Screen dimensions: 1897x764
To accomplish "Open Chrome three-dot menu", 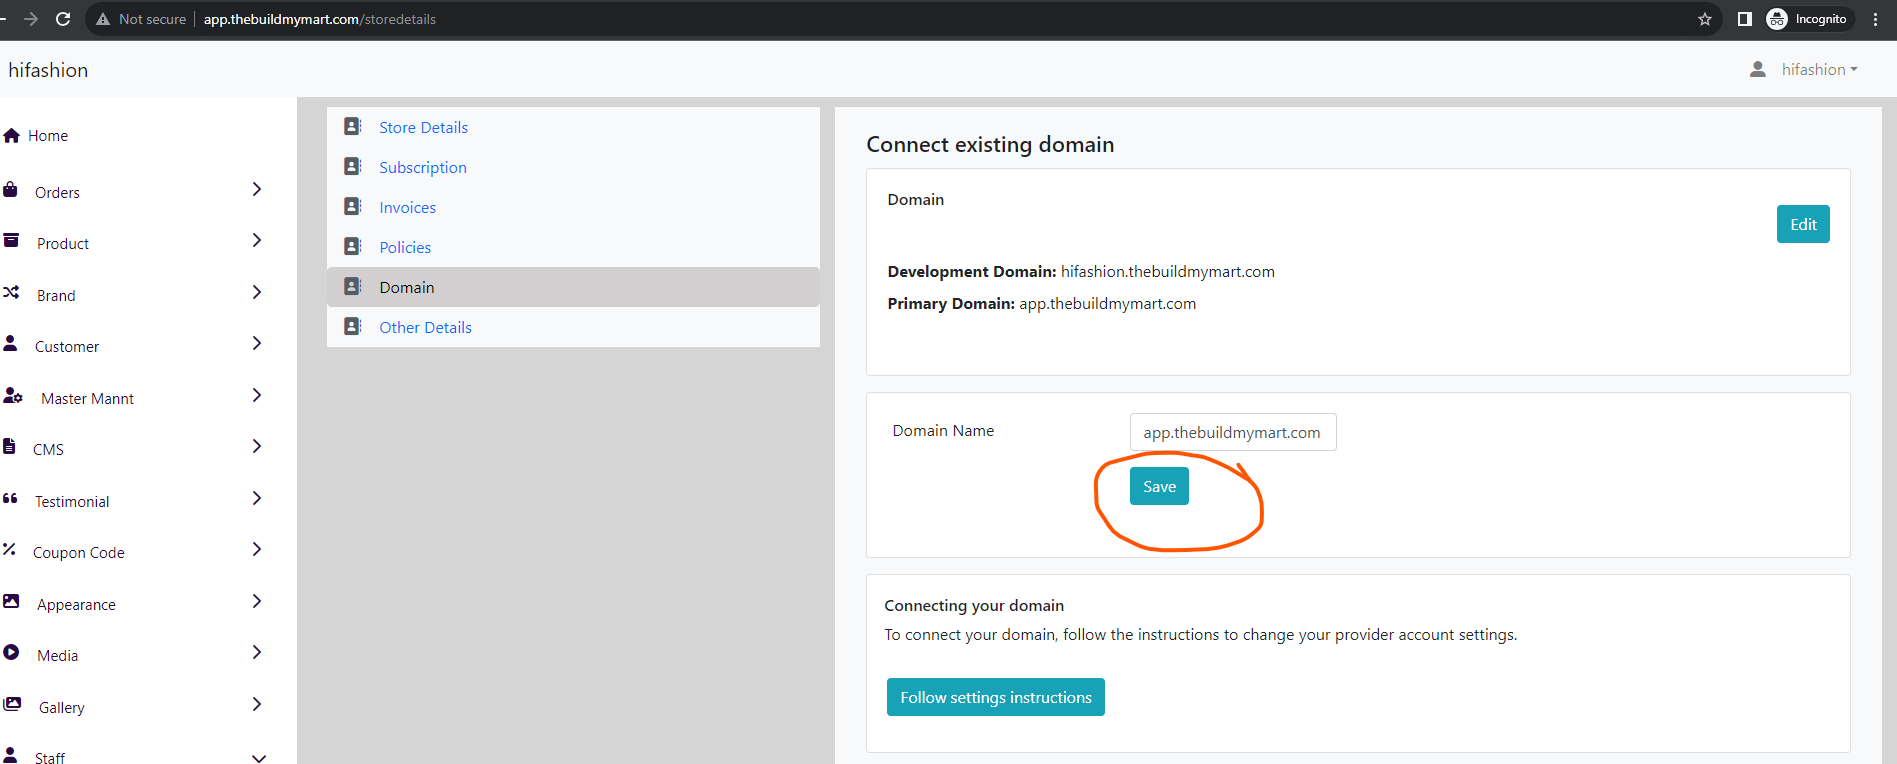I will 1875,19.
